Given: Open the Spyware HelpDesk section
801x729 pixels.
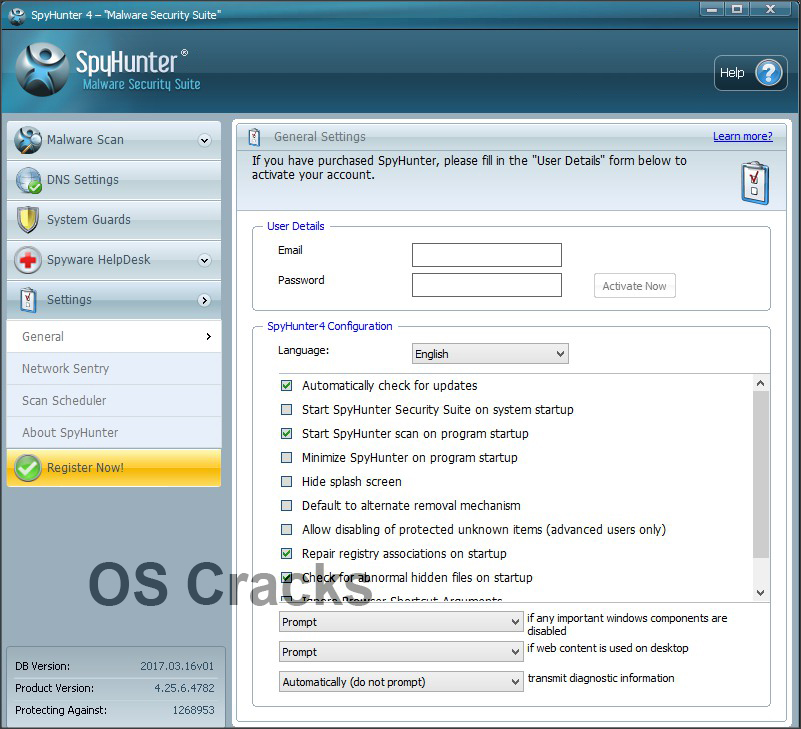Looking at the screenshot, I should 114,260.
